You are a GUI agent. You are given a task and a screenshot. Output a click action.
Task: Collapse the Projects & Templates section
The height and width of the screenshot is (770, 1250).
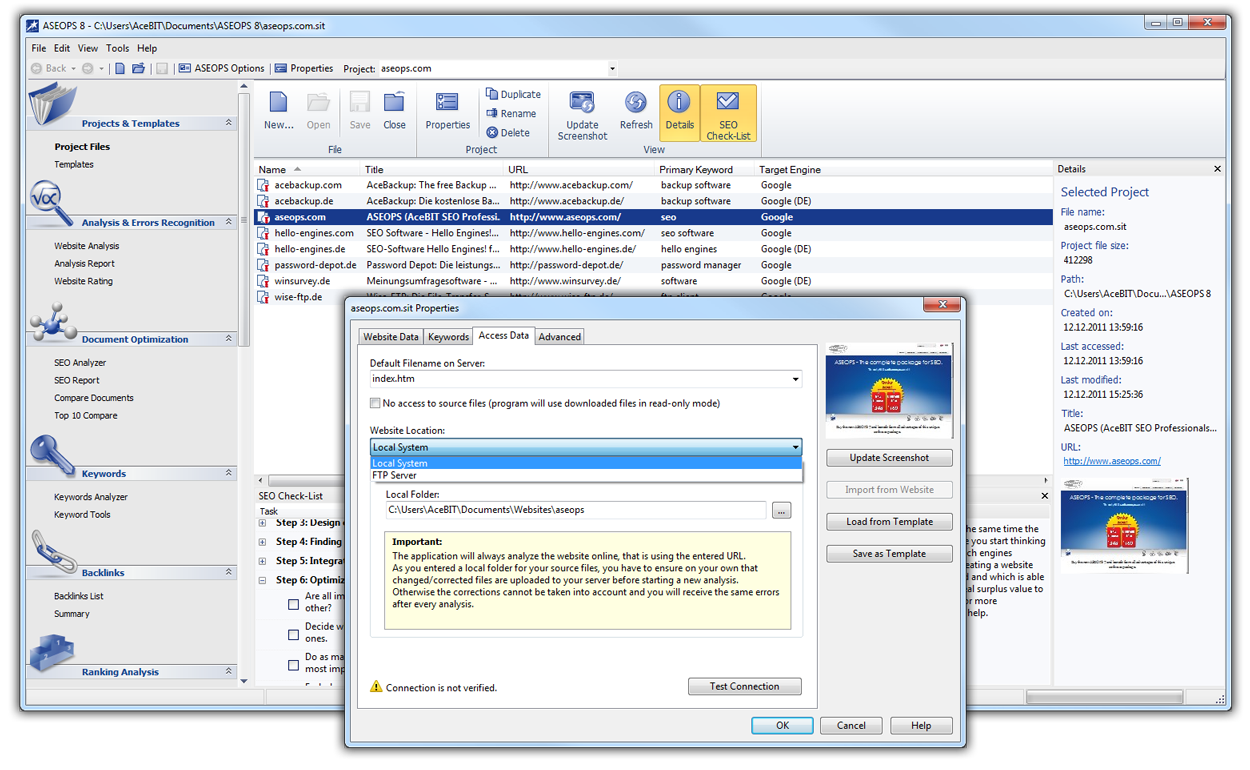pos(229,123)
